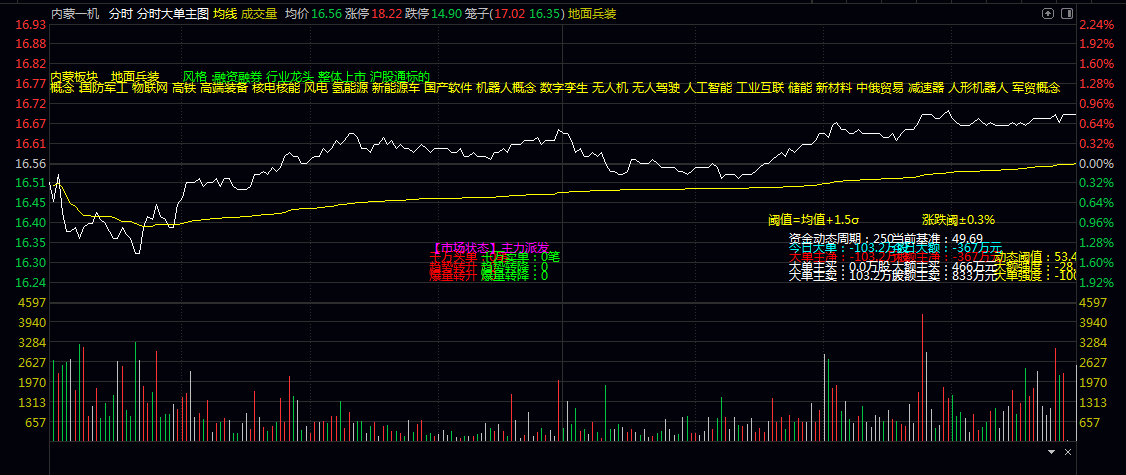Open the 新材料 concept tag
The image size is (1126, 475).
[x=834, y=88]
